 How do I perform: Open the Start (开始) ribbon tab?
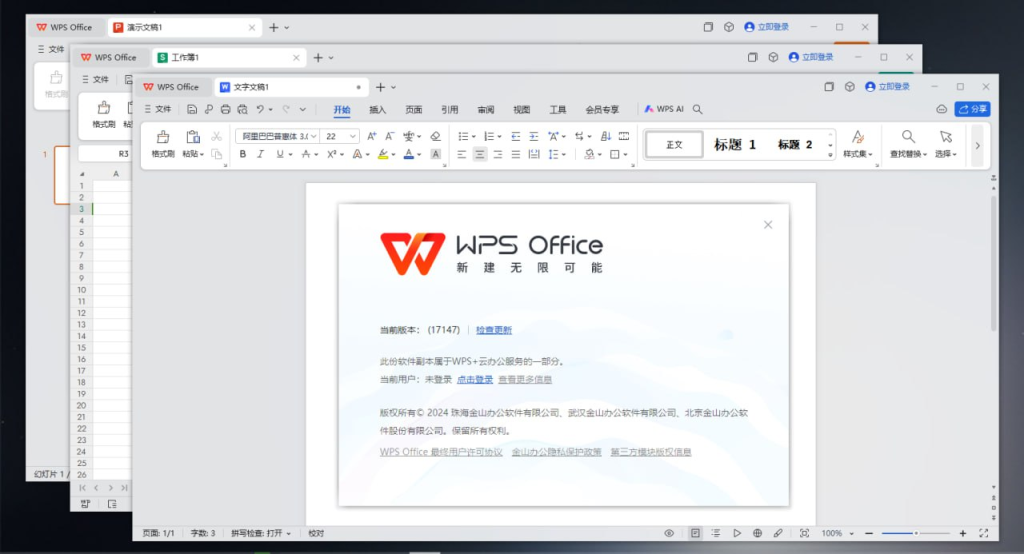[342, 110]
